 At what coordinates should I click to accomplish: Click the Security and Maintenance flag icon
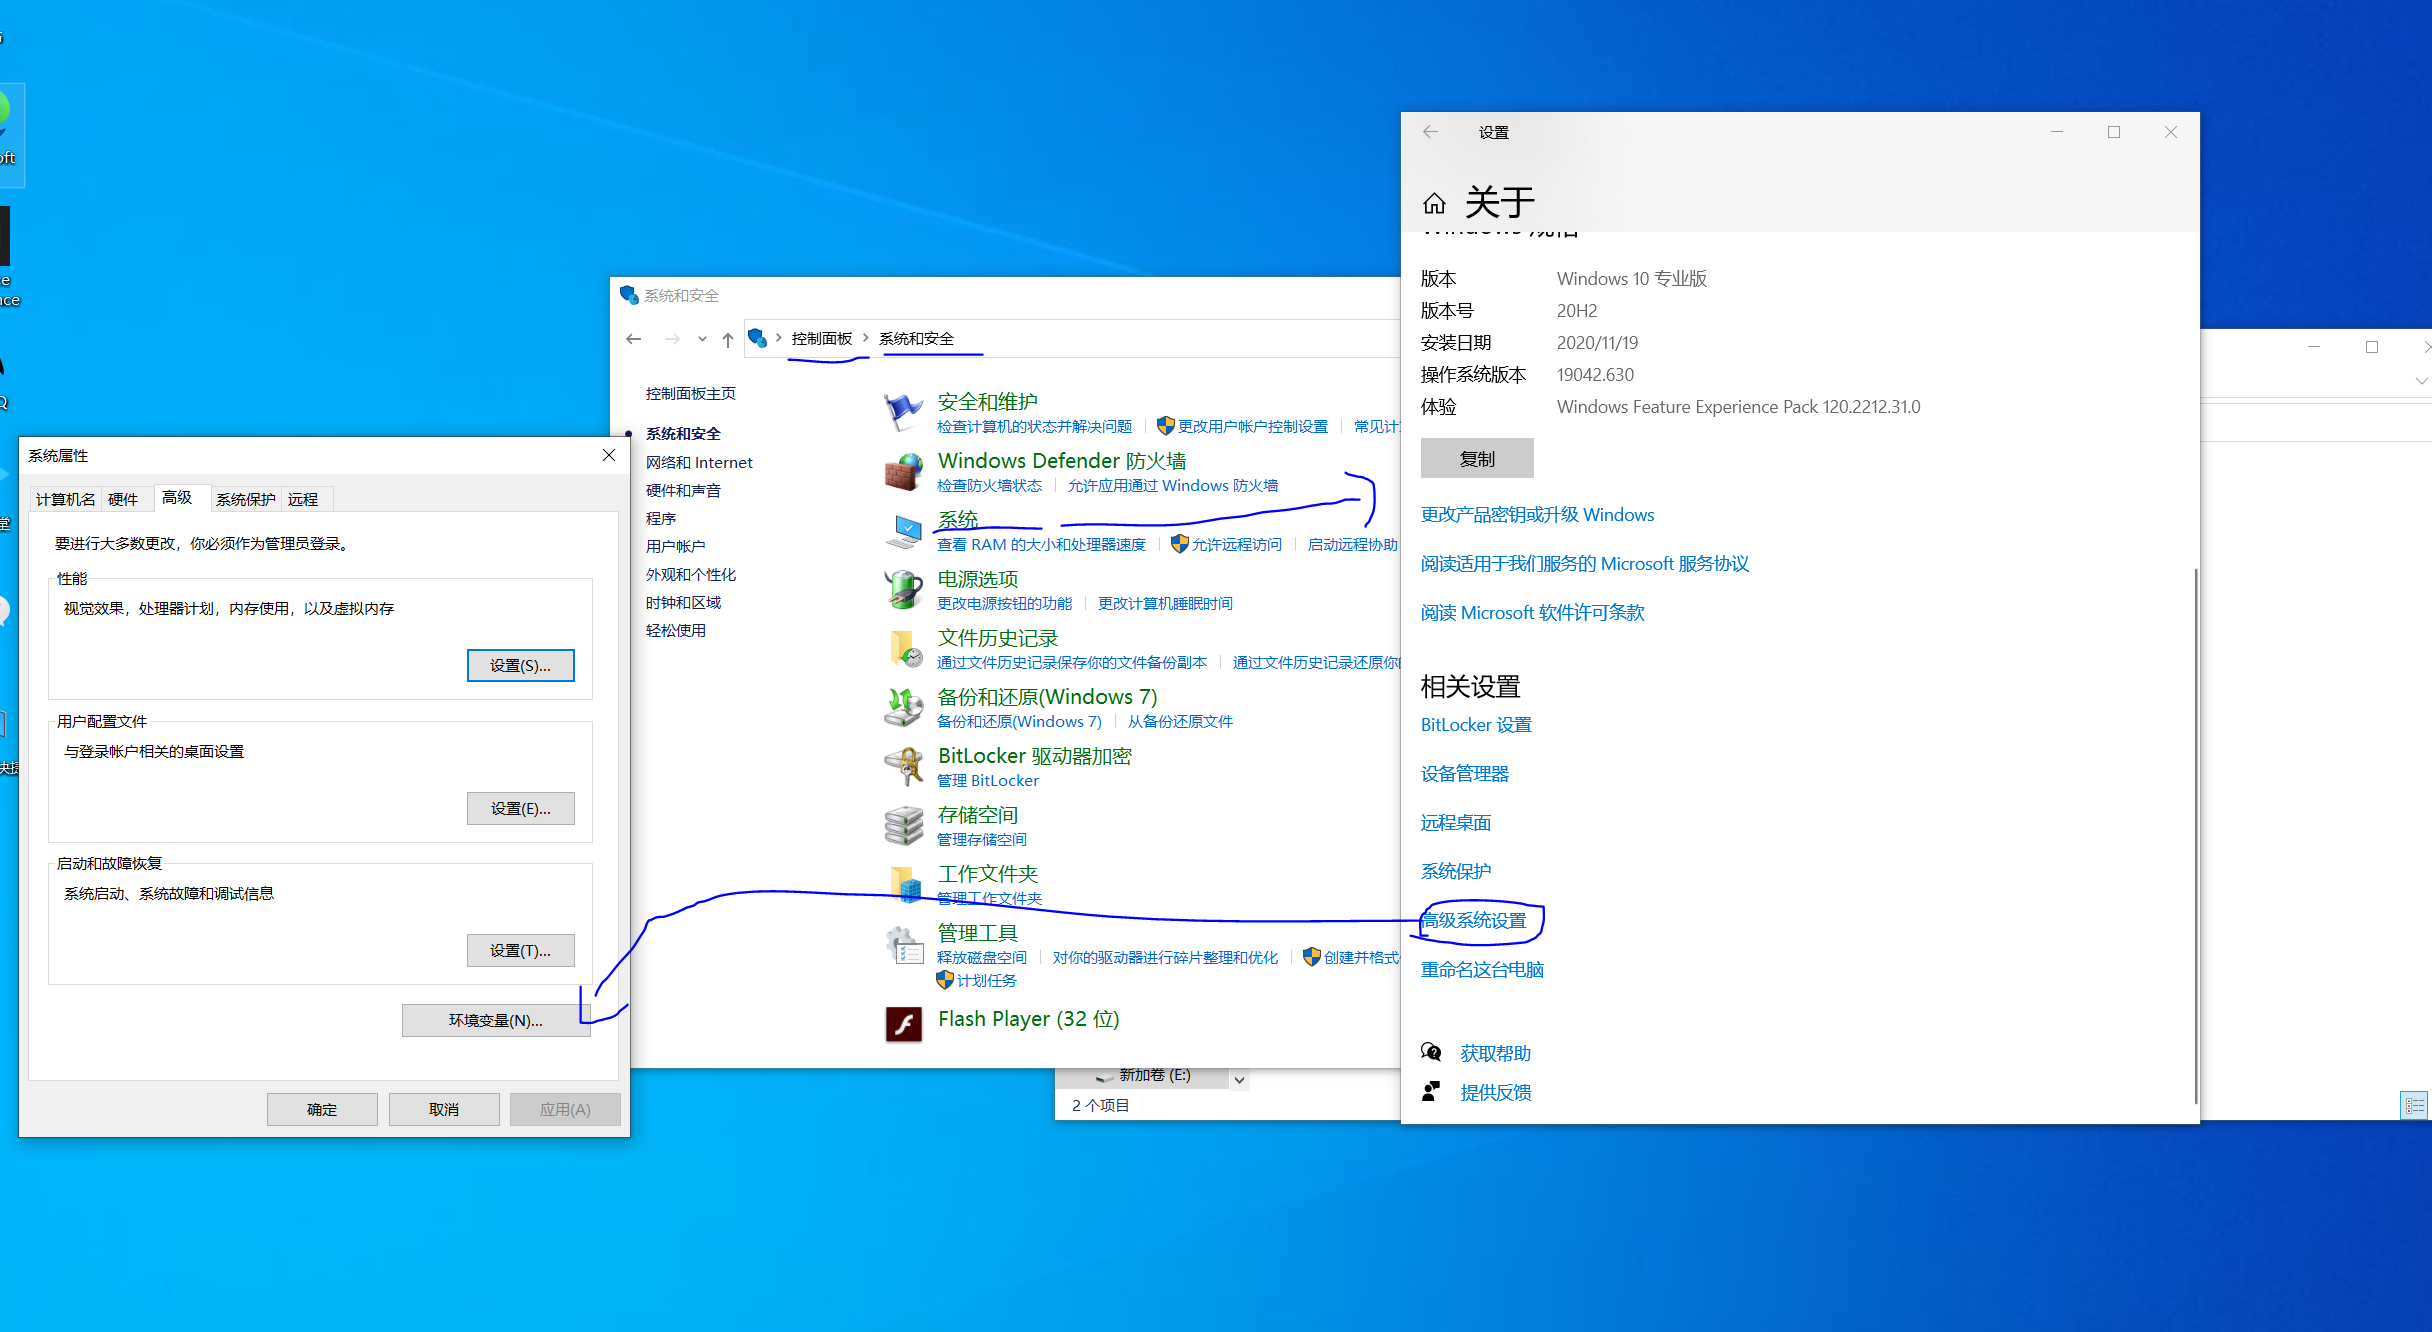click(x=903, y=412)
